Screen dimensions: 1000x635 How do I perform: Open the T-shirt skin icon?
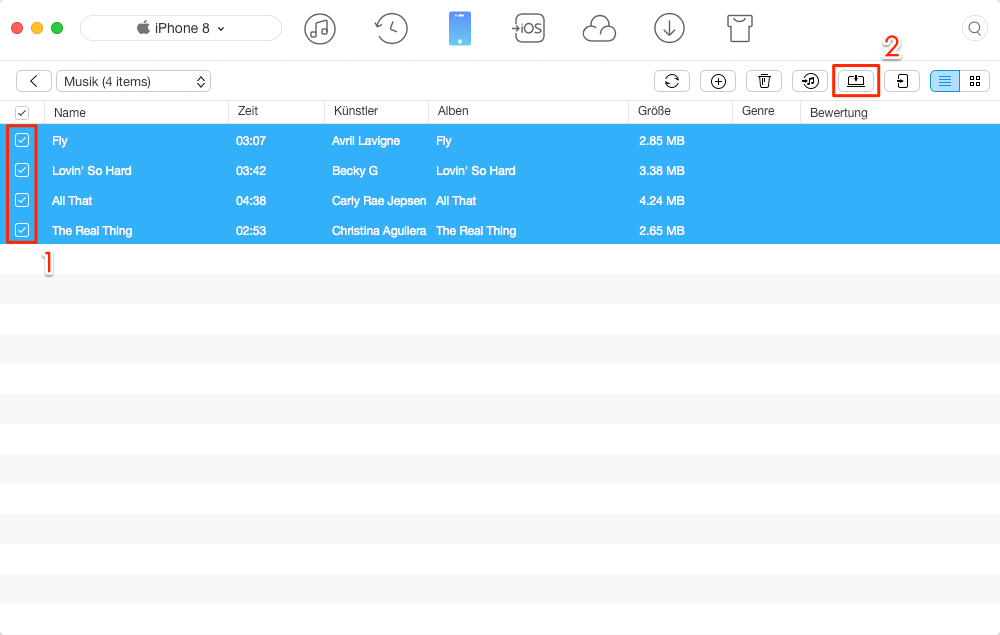pyautogui.click(x=740, y=29)
